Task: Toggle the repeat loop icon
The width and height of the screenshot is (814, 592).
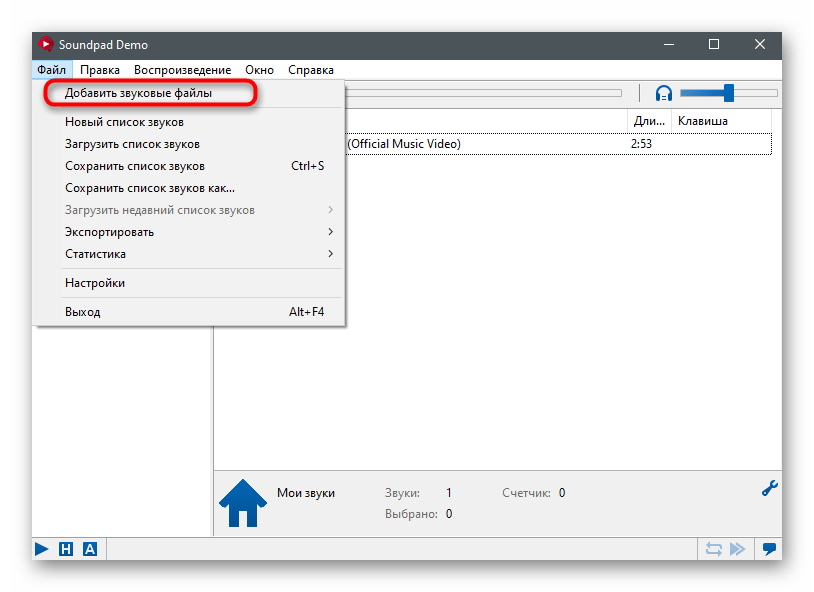Action: (713, 549)
